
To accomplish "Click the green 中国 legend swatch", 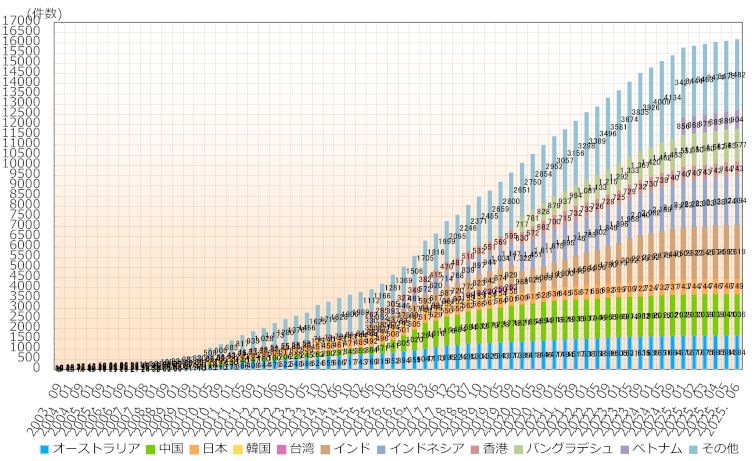I will coord(151,449).
